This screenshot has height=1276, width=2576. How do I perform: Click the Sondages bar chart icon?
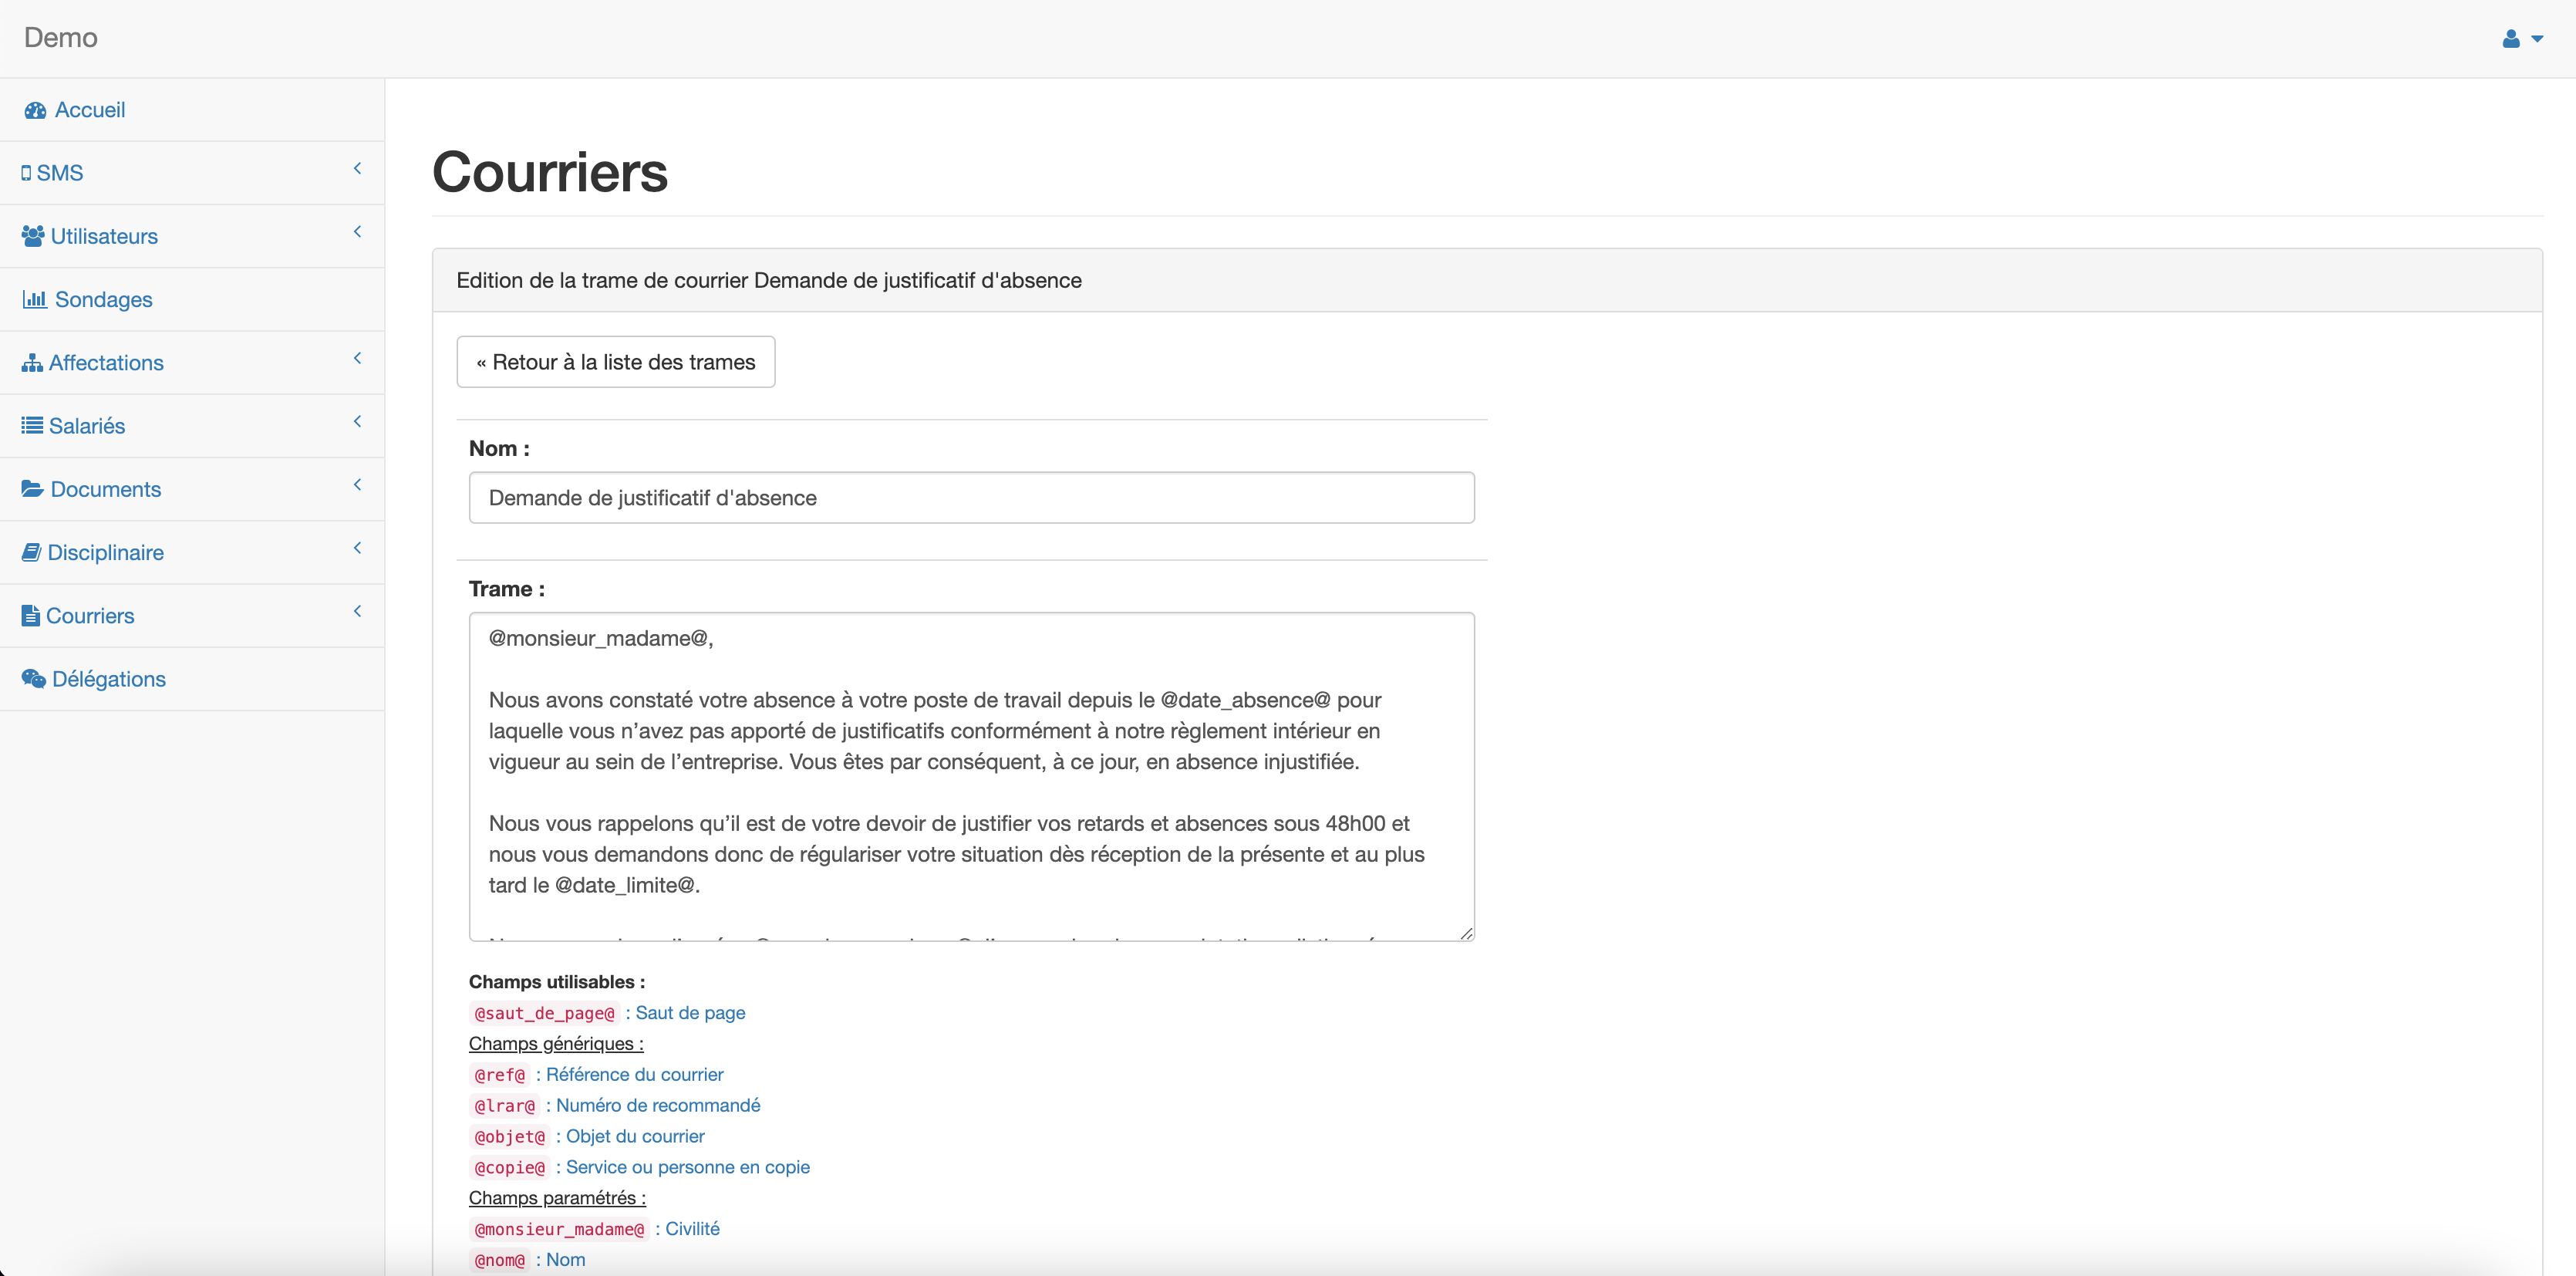35,299
